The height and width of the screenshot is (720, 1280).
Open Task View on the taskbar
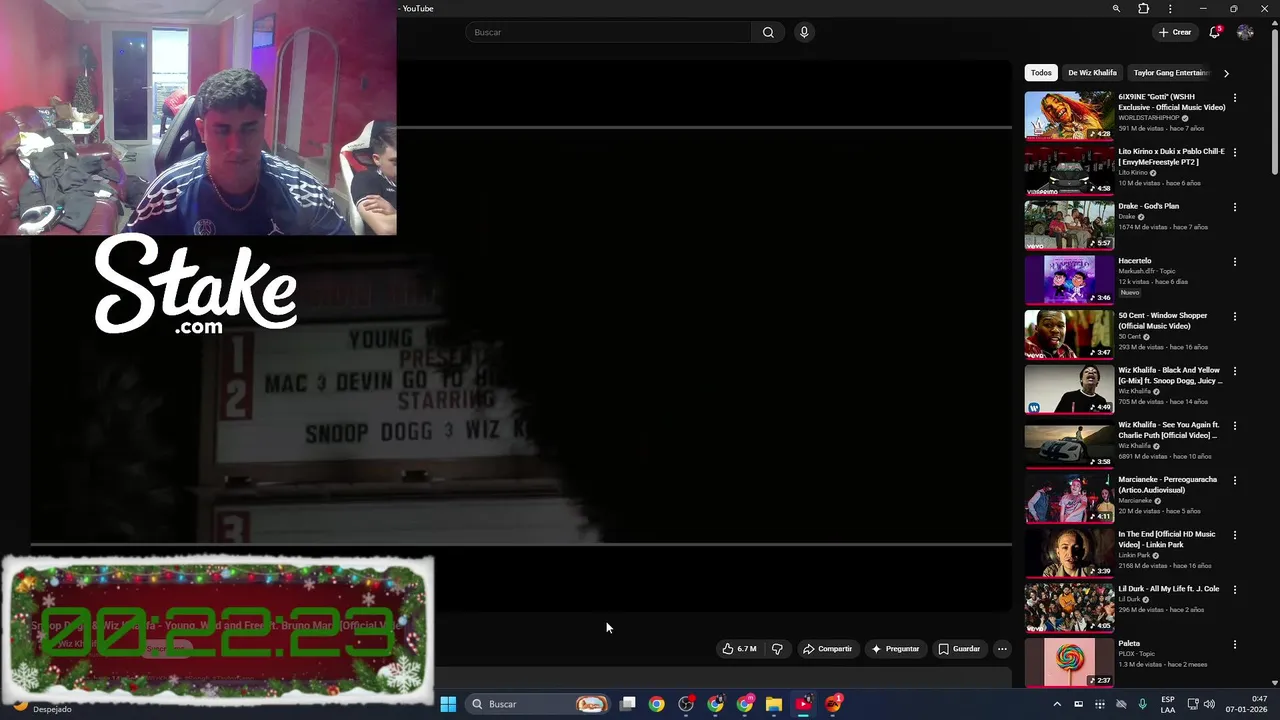(x=628, y=704)
